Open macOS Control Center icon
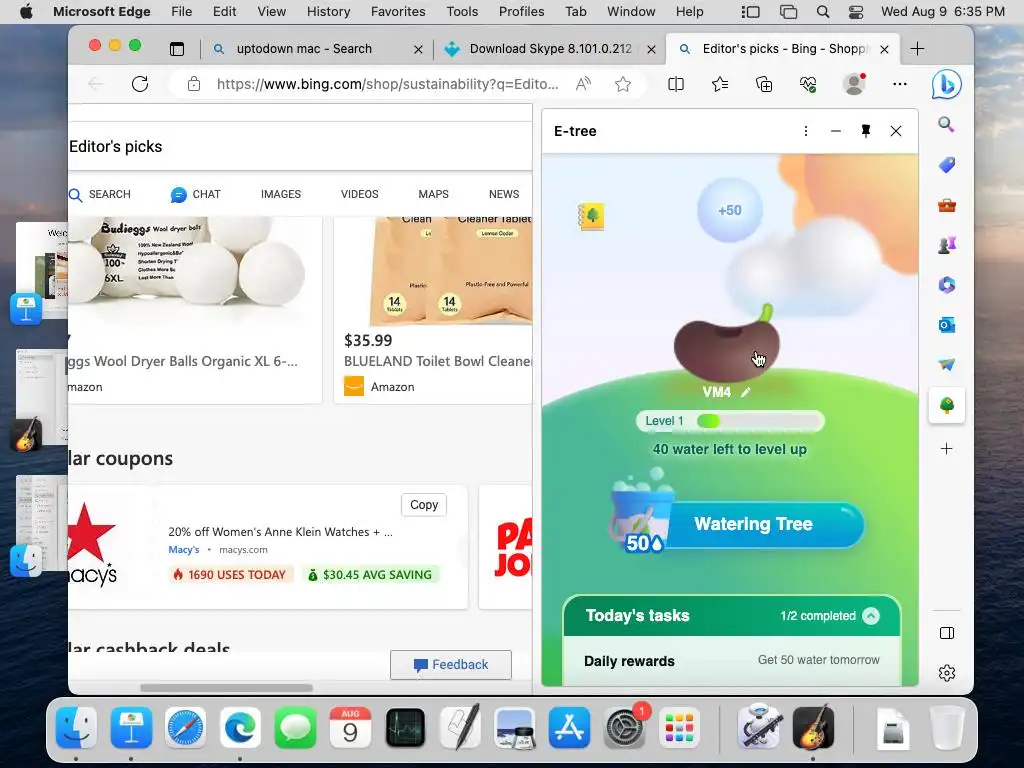The height and width of the screenshot is (768, 1024). click(856, 12)
